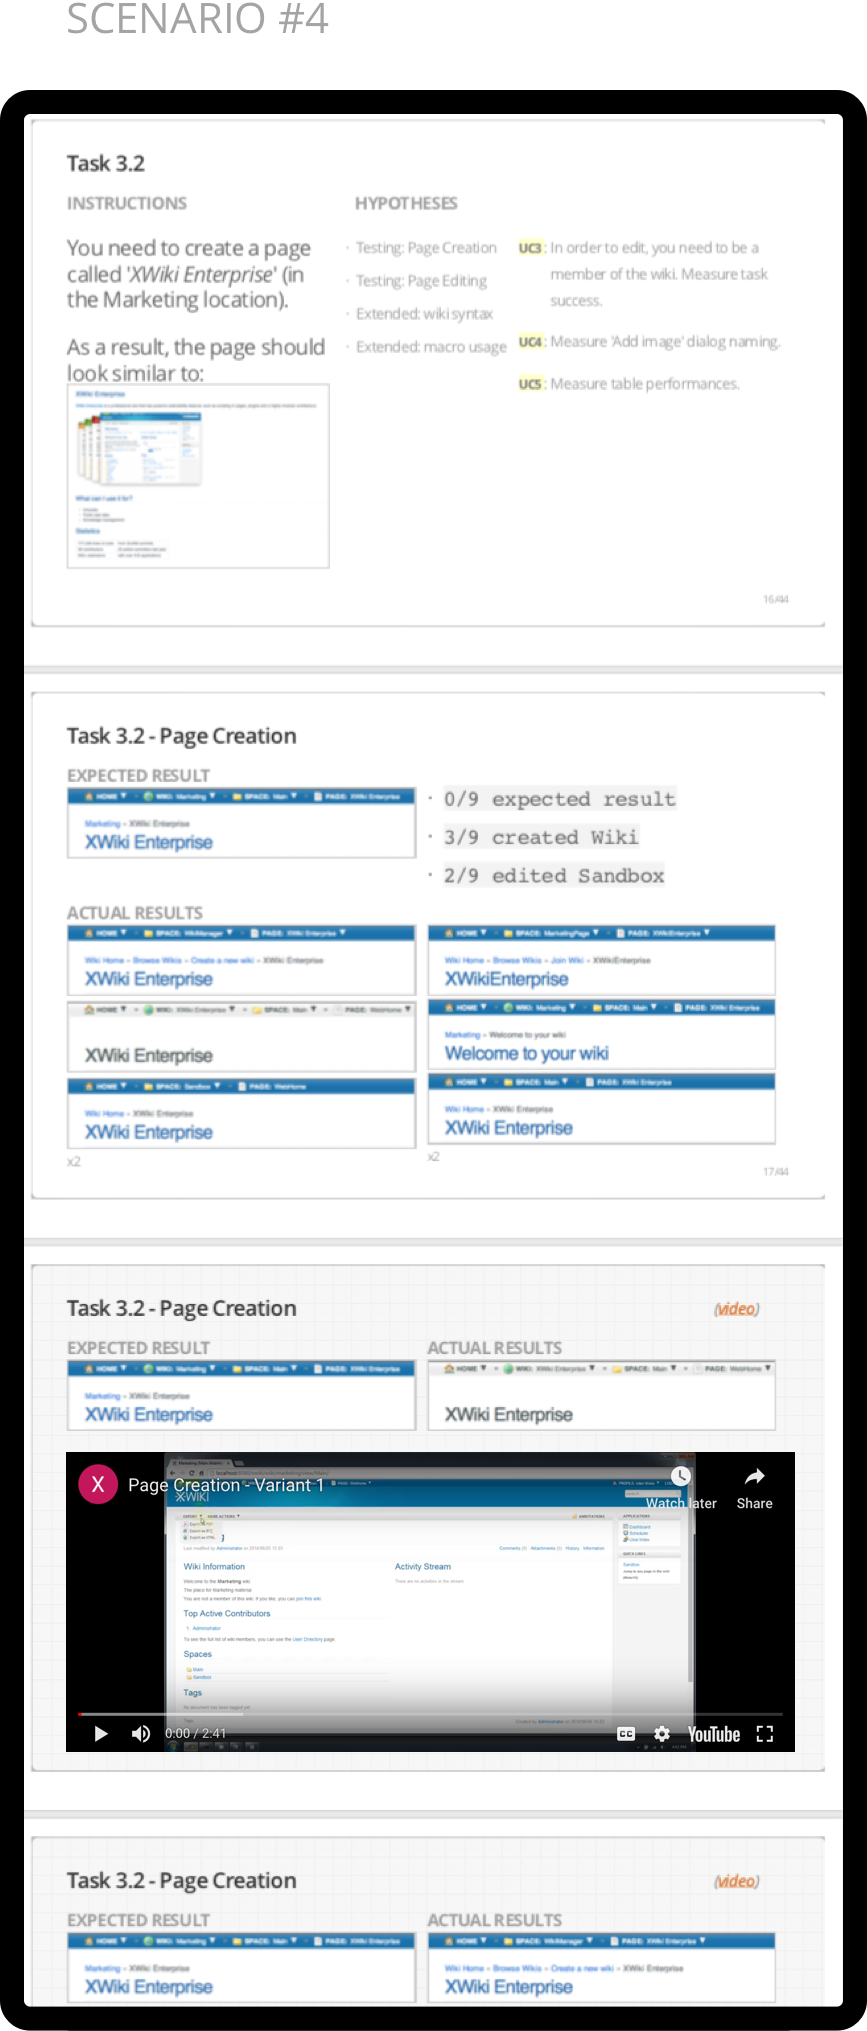Click the highlighted 'UC5' label
The image size is (867, 2031).
click(x=530, y=384)
